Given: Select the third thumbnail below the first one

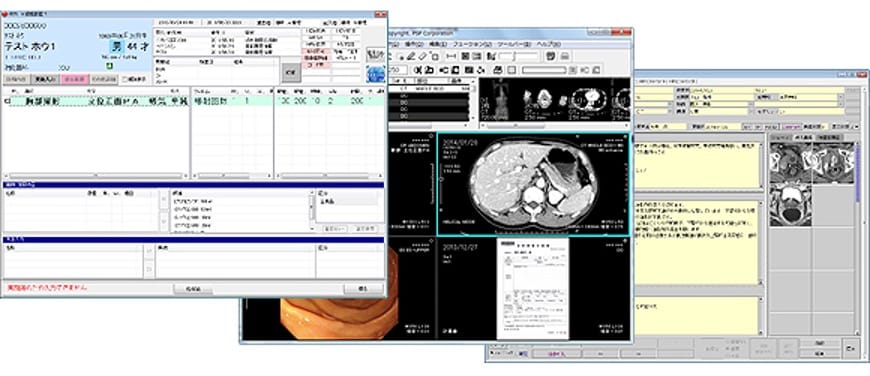Looking at the screenshot, I should 791,205.
